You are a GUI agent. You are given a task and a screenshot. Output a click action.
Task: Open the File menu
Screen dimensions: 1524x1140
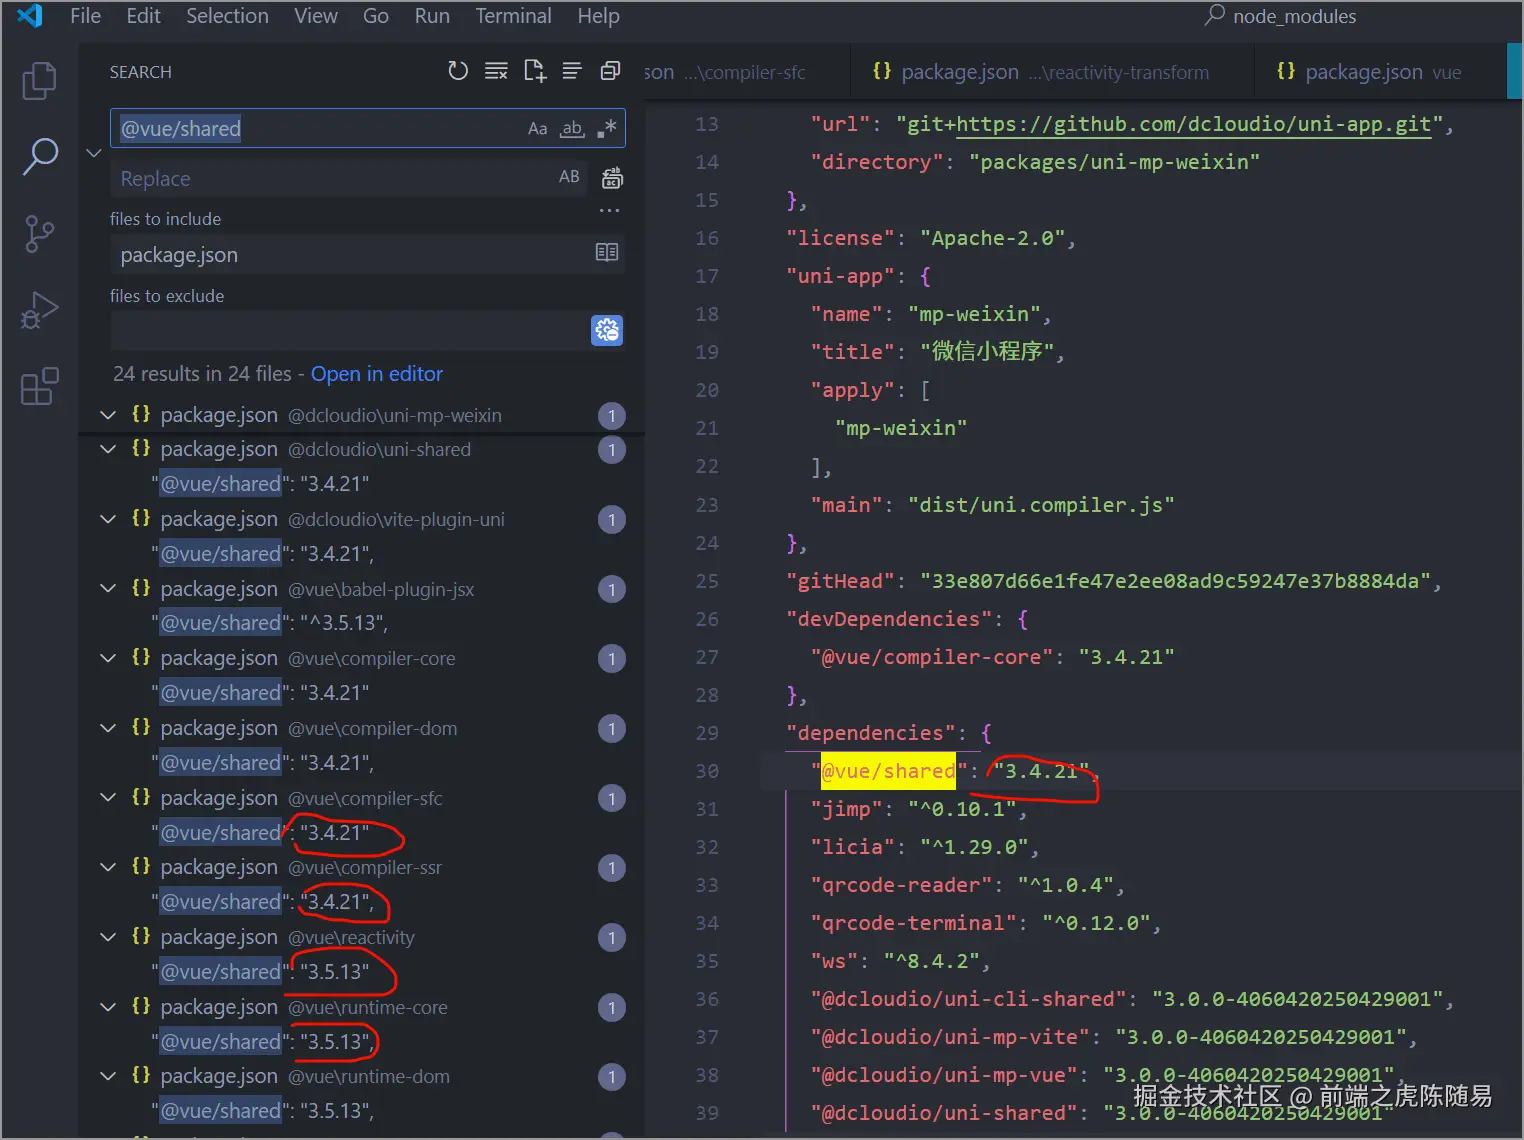[x=85, y=16]
